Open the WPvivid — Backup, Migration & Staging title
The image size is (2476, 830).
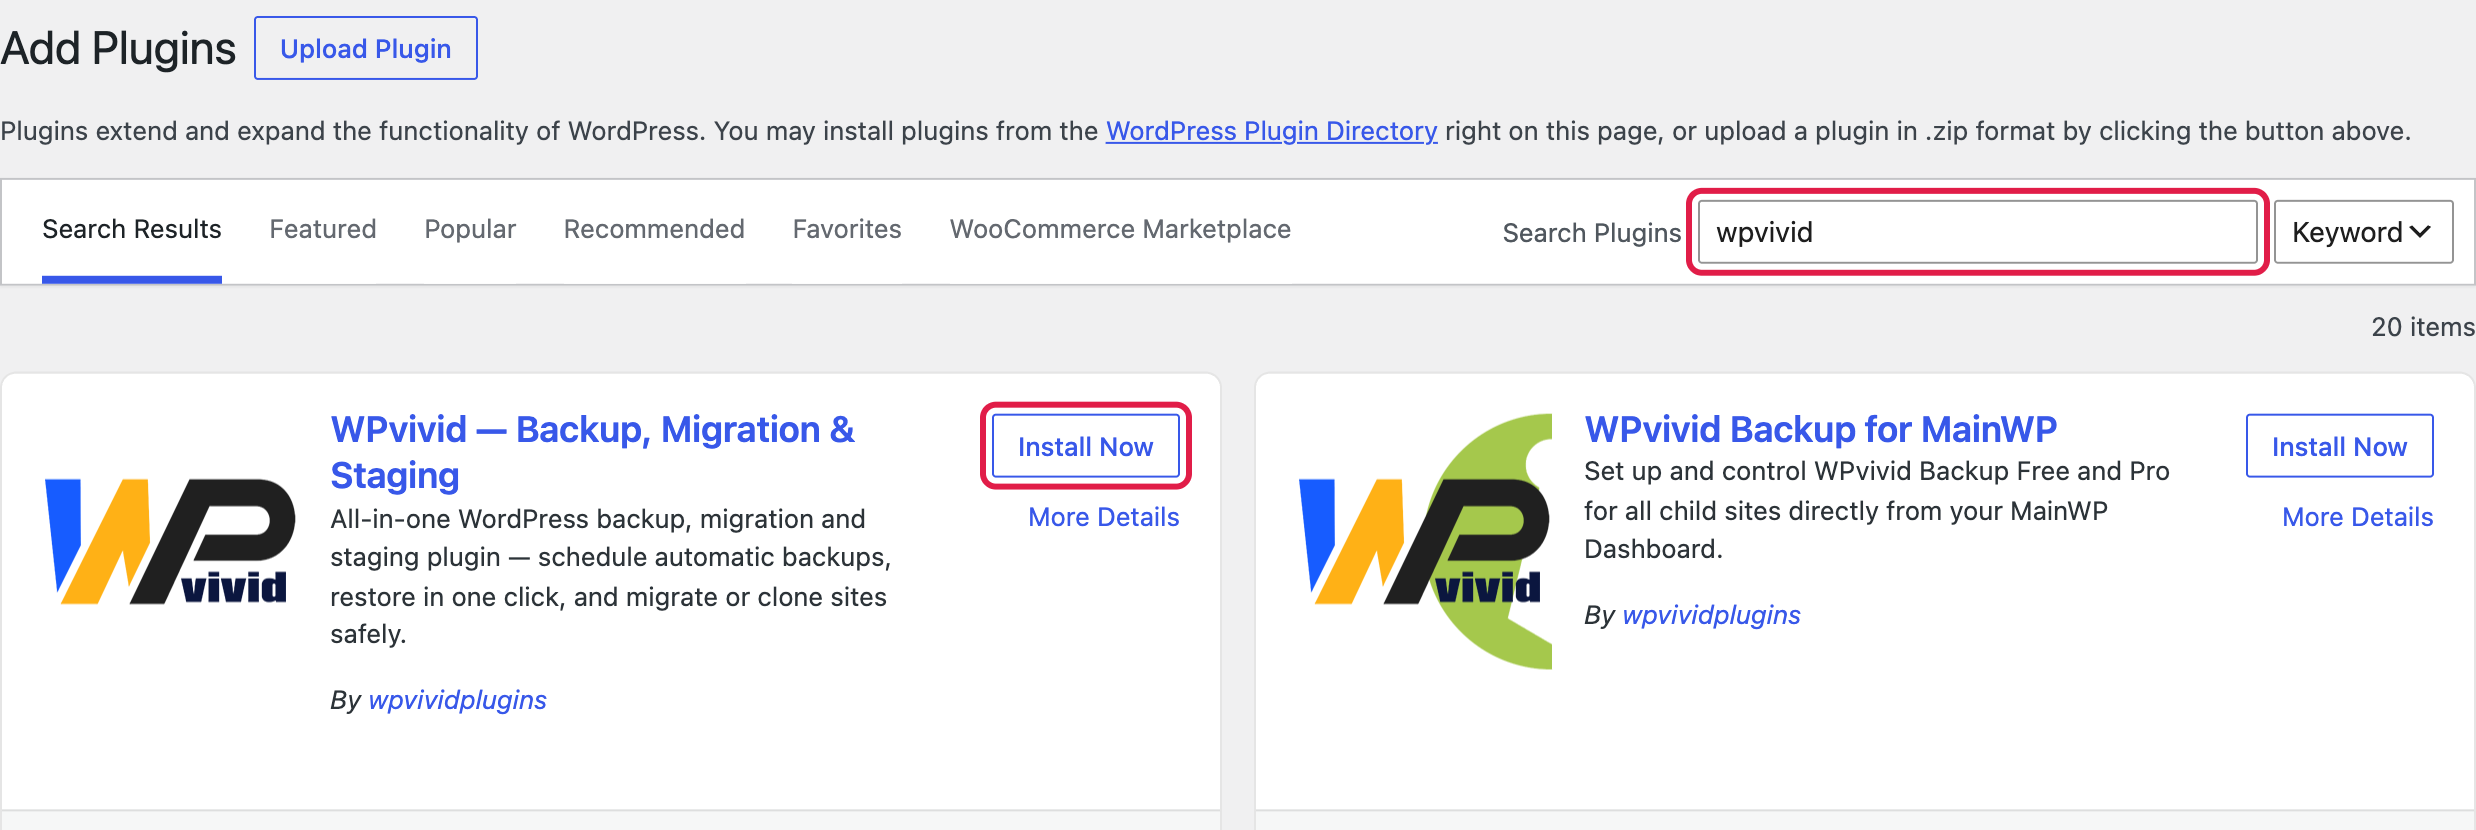tap(593, 452)
